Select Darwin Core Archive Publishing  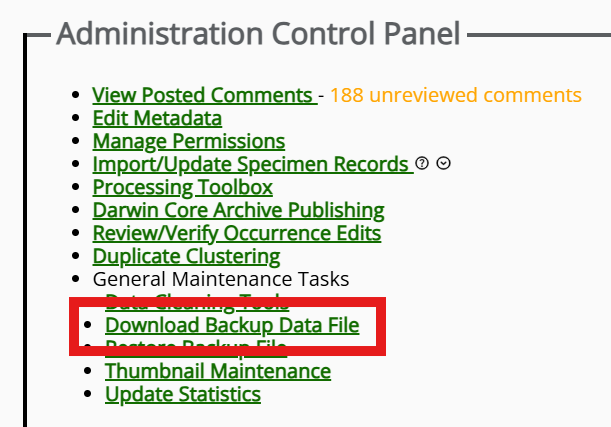point(239,211)
